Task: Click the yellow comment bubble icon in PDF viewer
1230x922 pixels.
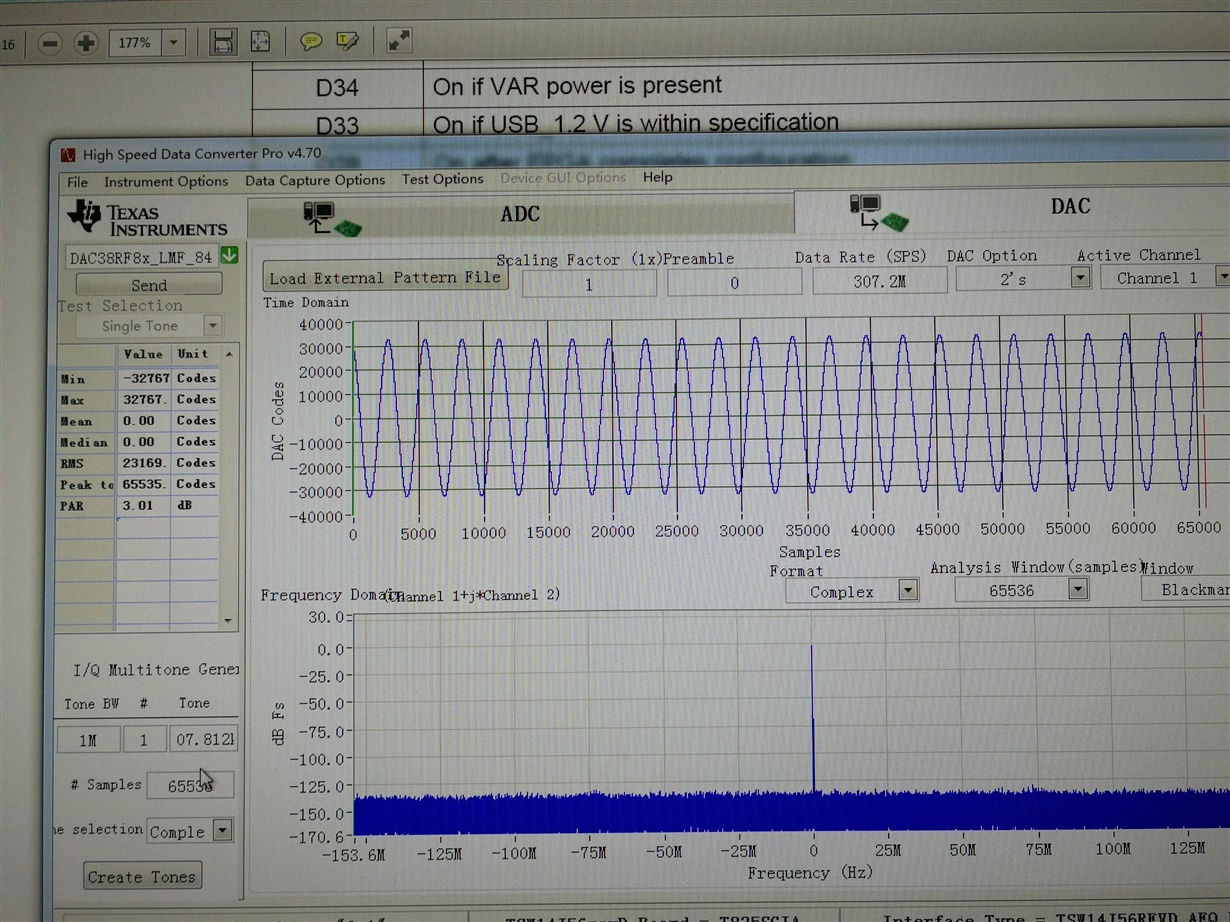Action: pyautogui.click(x=311, y=41)
